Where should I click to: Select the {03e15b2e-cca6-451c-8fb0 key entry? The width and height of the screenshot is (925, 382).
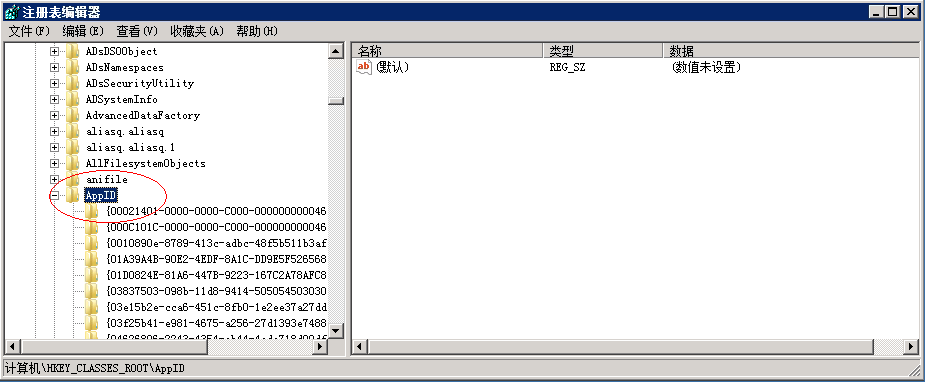[x=216, y=307]
